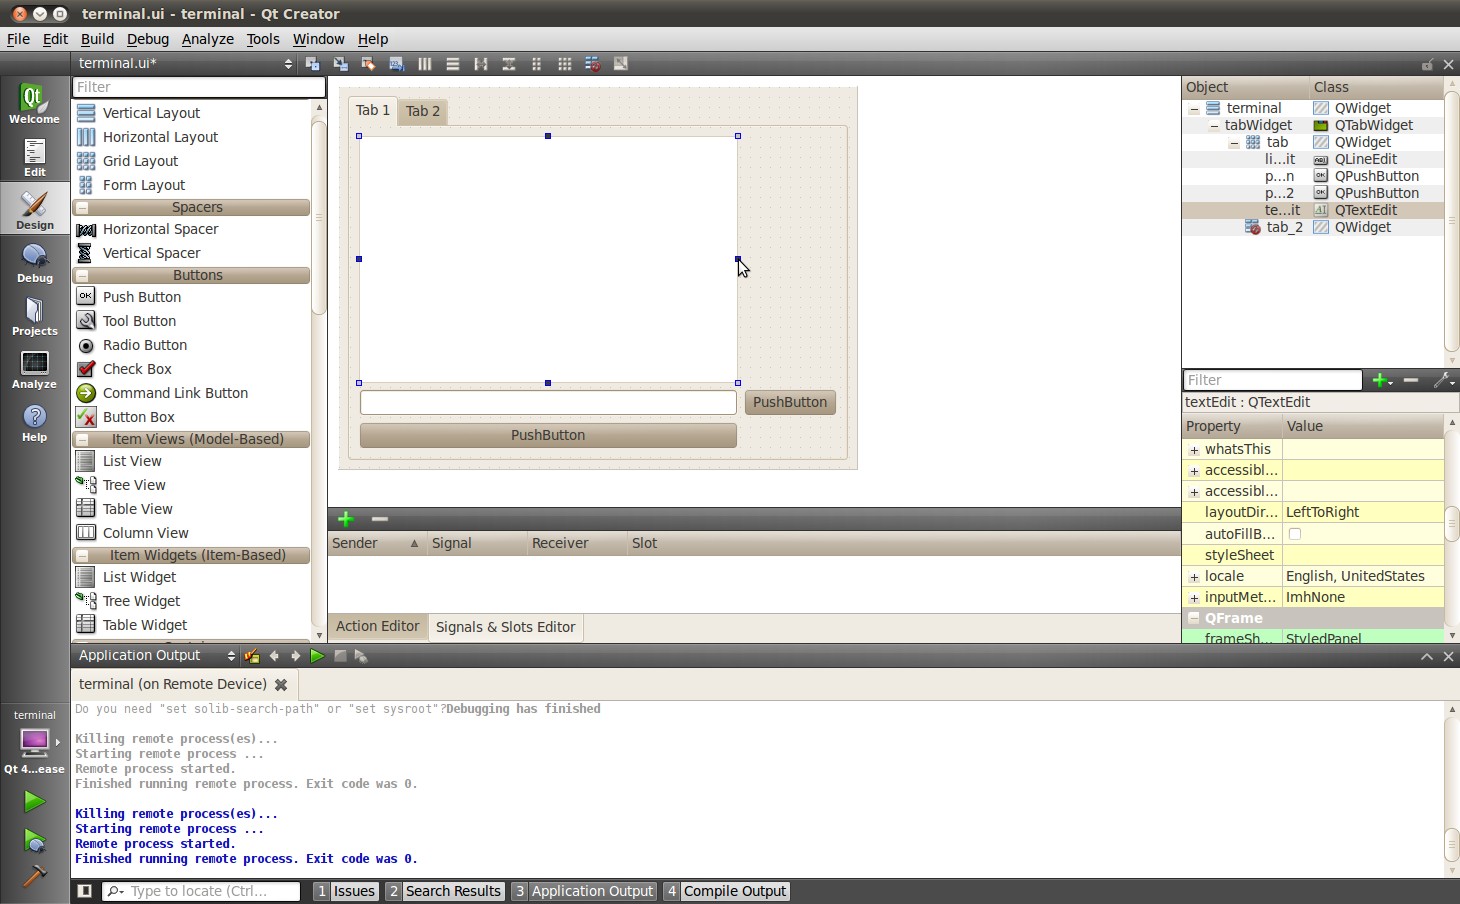The image size is (1460, 904).
Task: Click the widget box Filter field
Action: (x=198, y=87)
